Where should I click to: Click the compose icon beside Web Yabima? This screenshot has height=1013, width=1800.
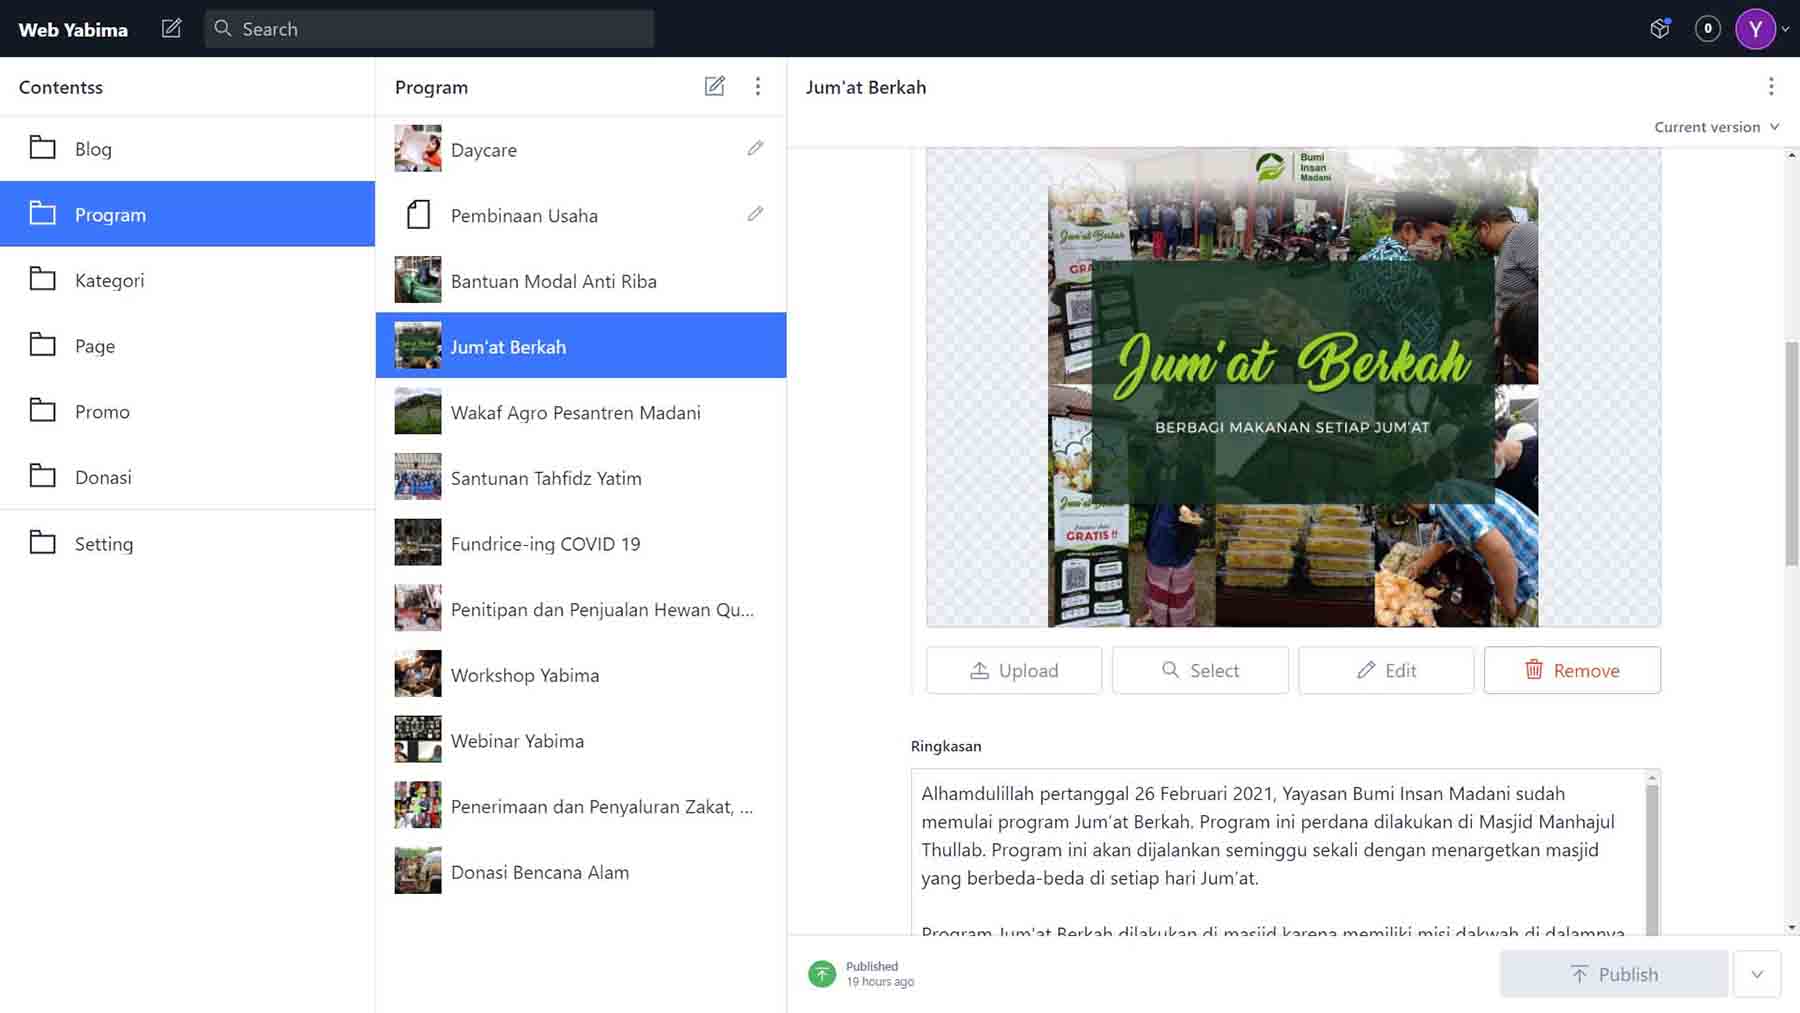tap(171, 29)
